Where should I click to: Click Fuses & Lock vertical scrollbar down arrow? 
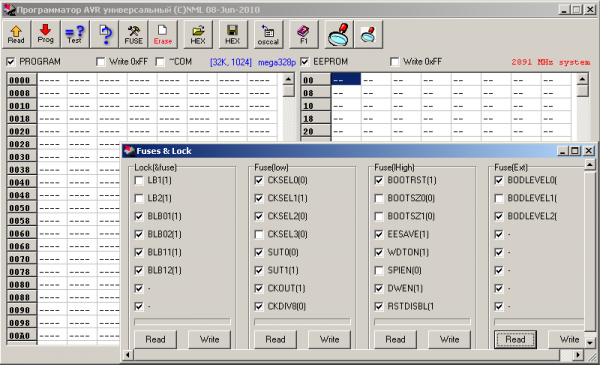pos(590,343)
